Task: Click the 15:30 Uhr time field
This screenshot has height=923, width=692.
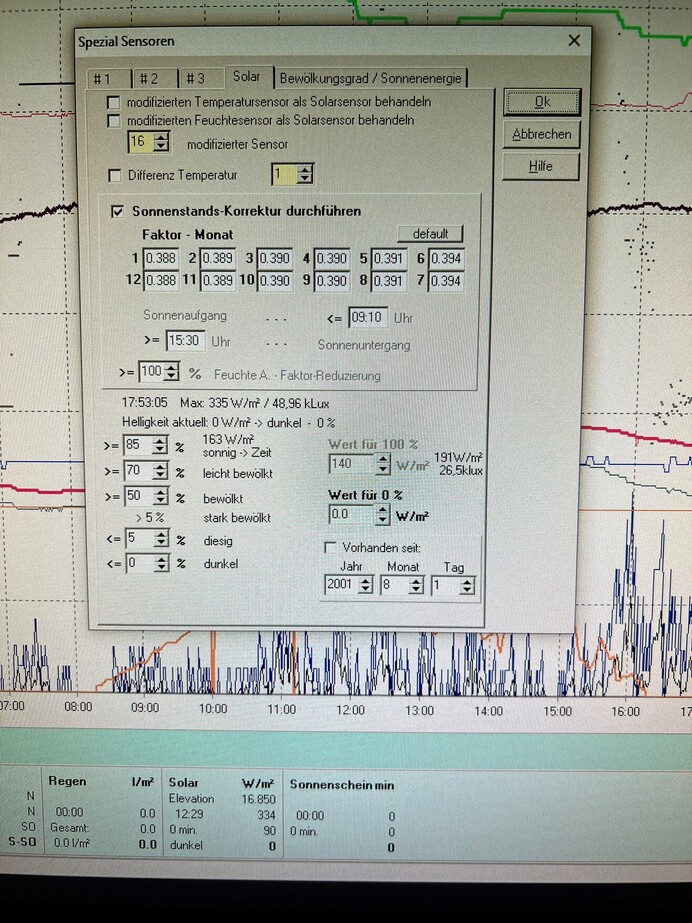Action: (185, 341)
